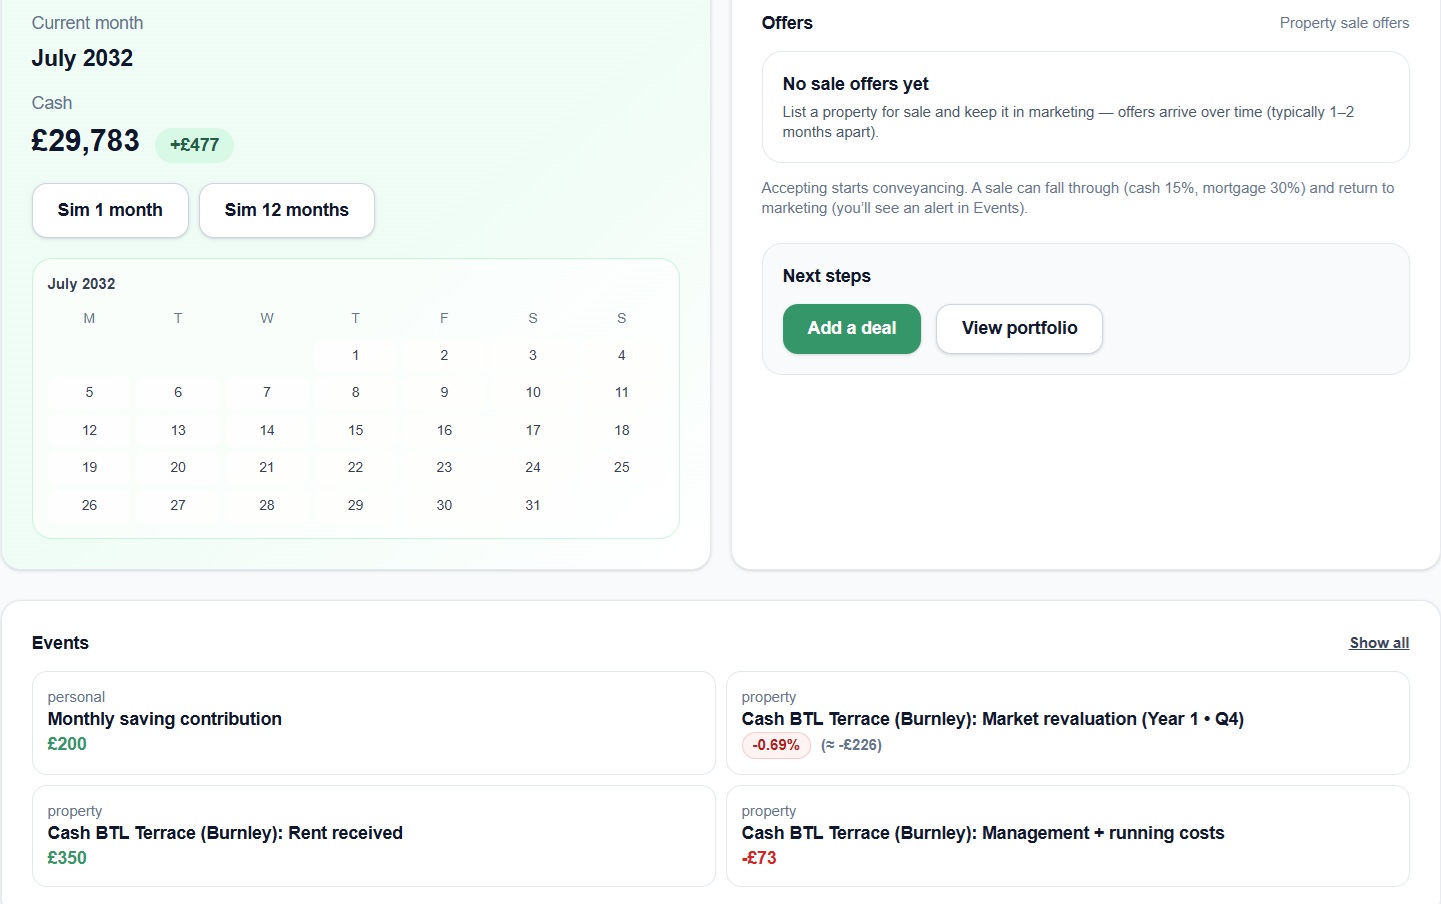The height and width of the screenshot is (904, 1441).
Task: Select July 15 on the calendar
Action: [355, 430]
